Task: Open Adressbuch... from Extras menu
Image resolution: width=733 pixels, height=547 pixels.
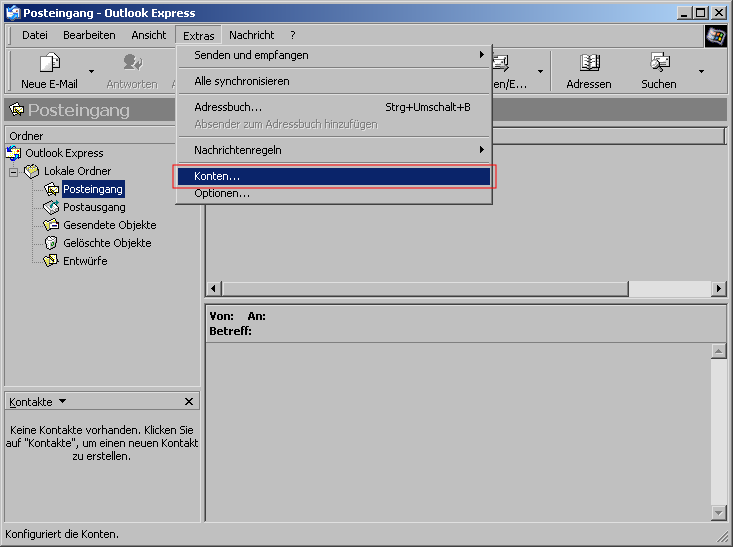Action: coord(334,107)
